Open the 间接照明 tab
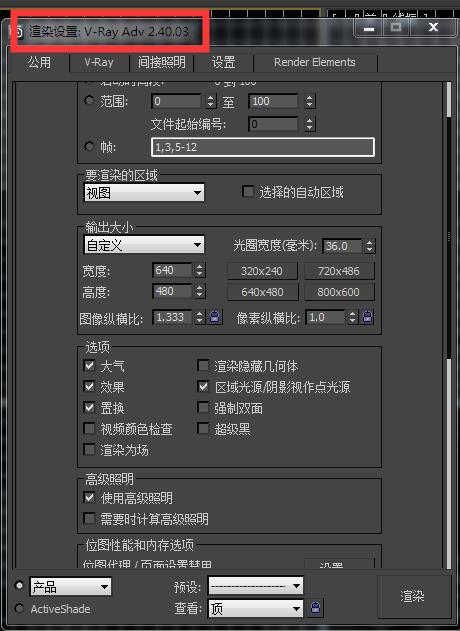This screenshot has height=631, width=460. pyautogui.click(x=161, y=62)
